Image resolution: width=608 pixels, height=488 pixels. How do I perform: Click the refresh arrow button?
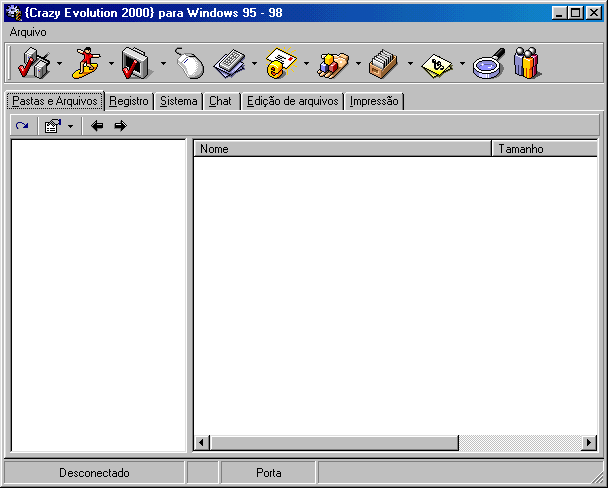pyautogui.click(x=22, y=126)
